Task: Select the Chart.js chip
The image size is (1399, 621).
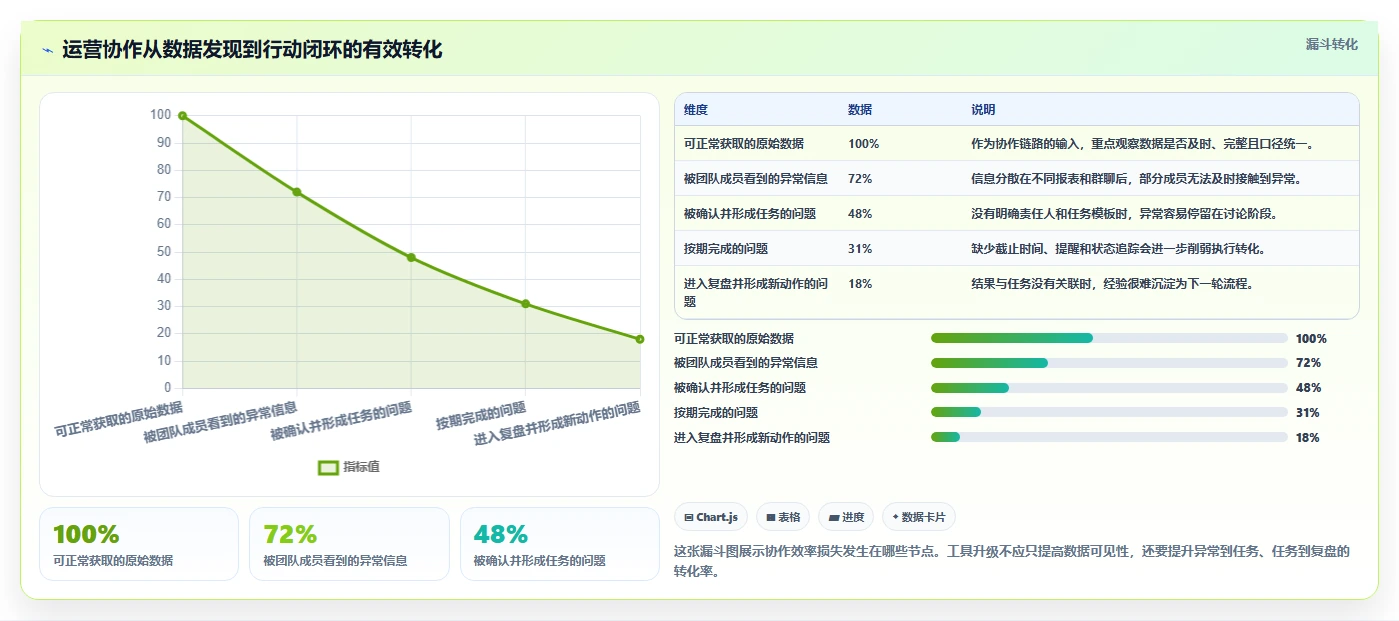Action: [x=711, y=517]
